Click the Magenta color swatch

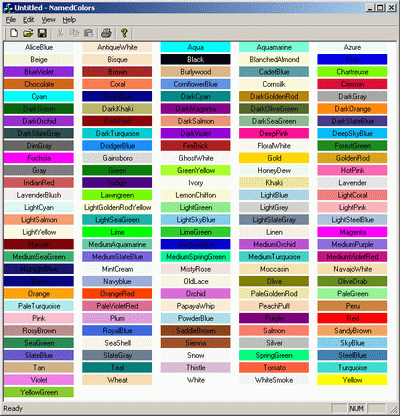[352, 232]
